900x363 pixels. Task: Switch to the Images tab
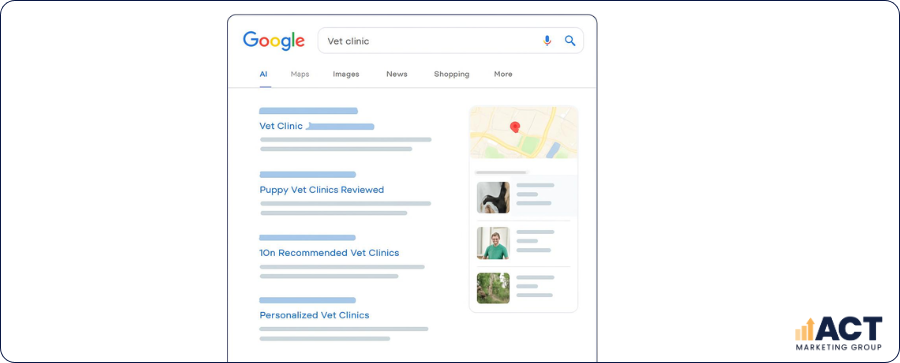point(346,74)
